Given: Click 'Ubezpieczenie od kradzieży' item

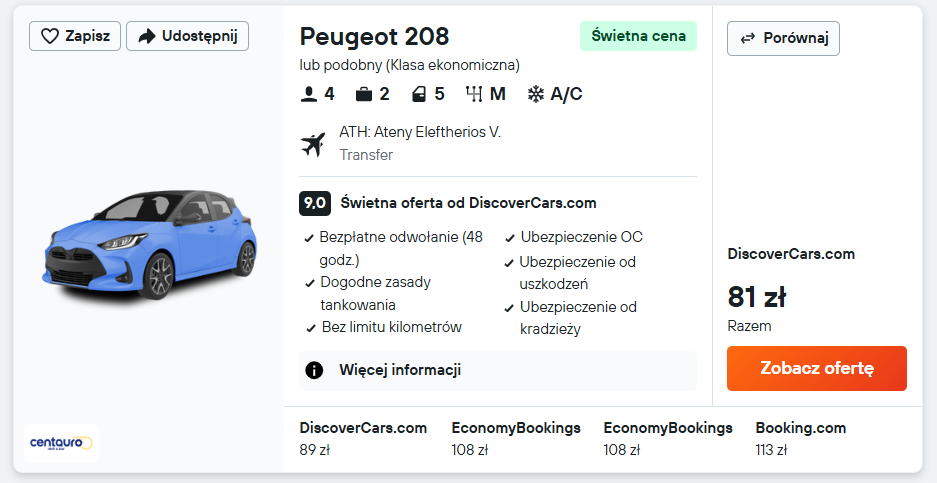Looking at the screenshot, I should click(578, 318).
